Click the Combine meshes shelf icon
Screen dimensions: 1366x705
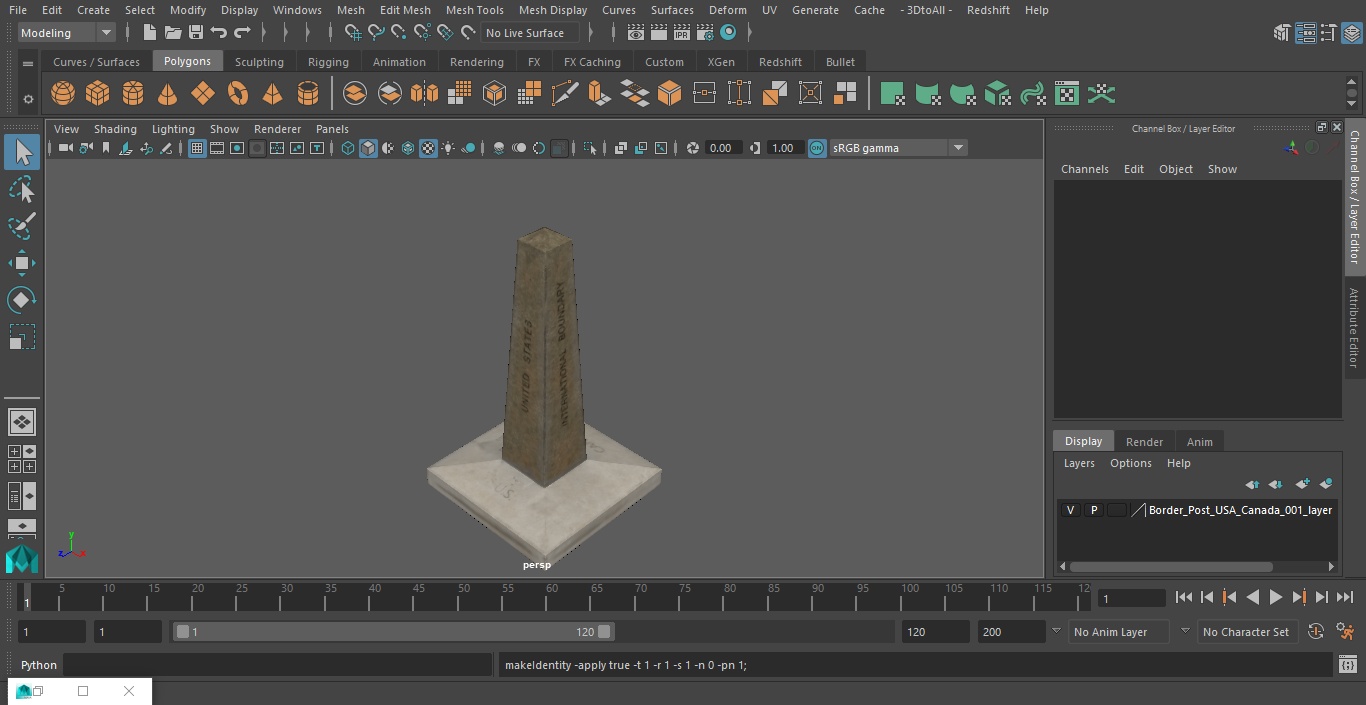tap(355, 94)
